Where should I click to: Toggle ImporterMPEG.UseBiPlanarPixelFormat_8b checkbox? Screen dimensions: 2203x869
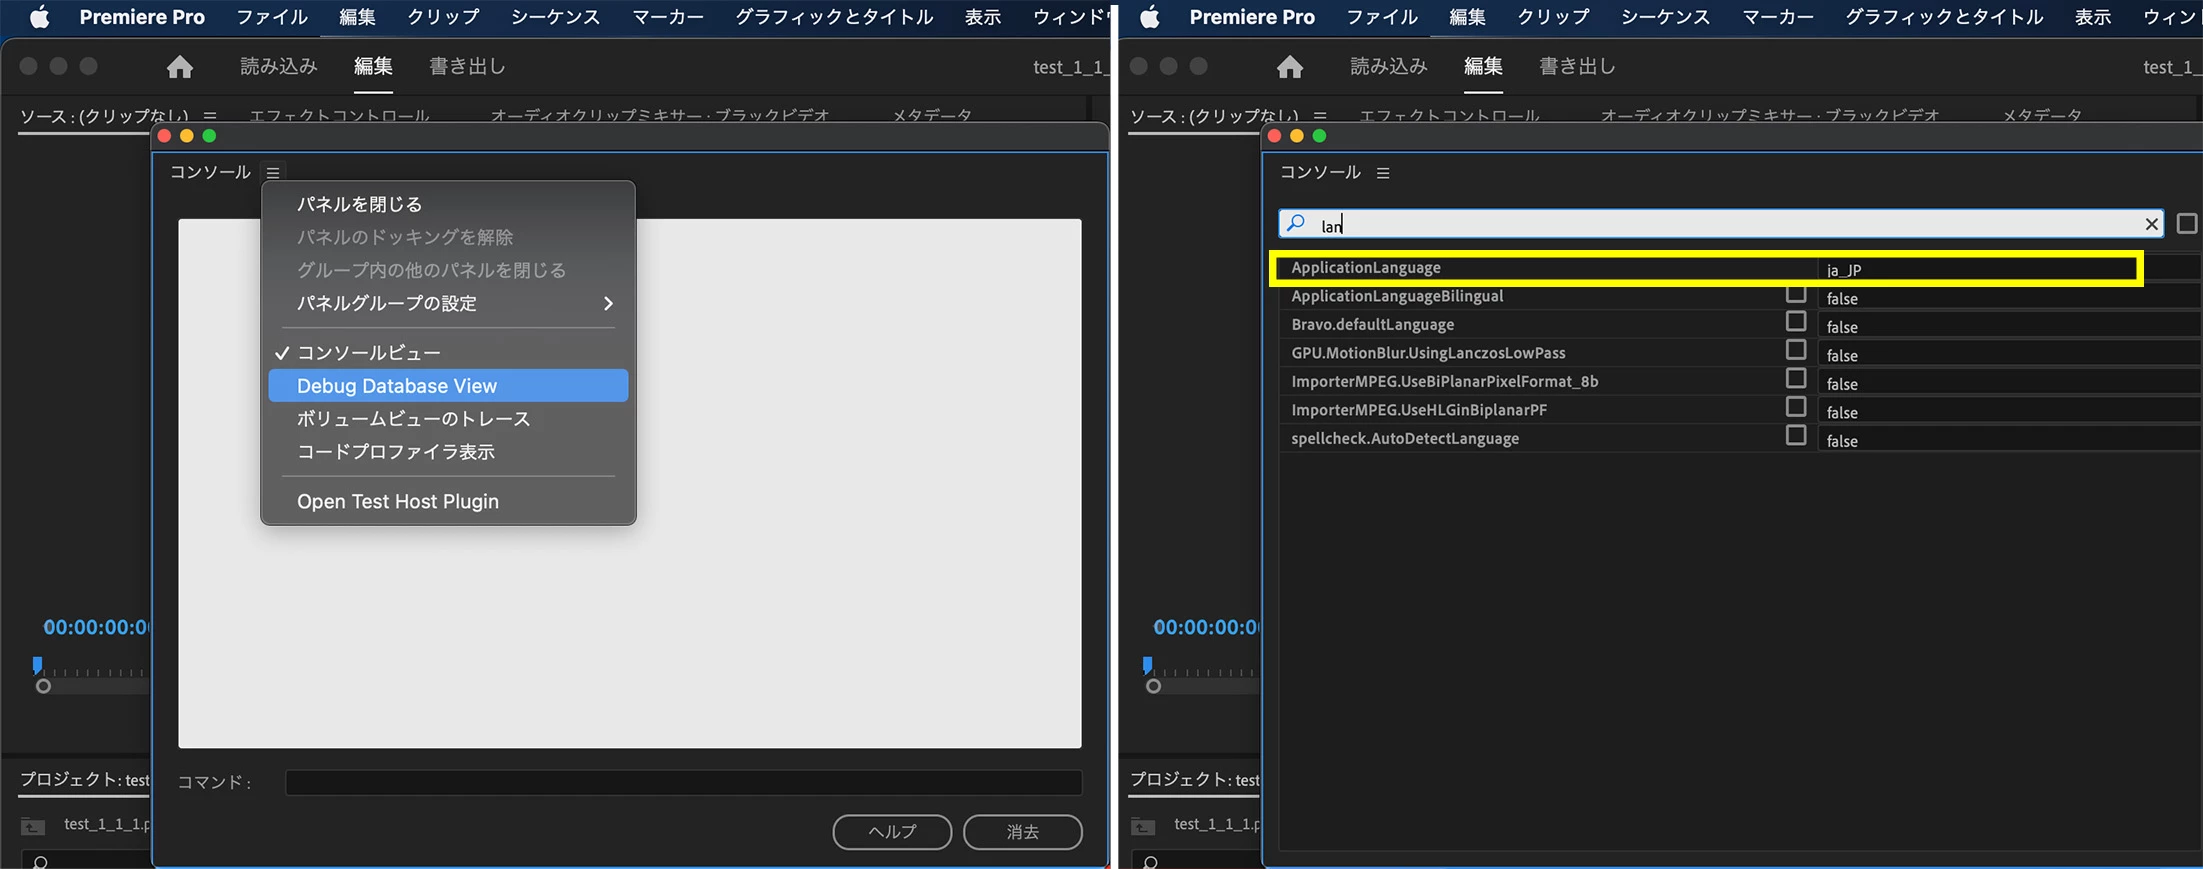tap(1796, 379)
